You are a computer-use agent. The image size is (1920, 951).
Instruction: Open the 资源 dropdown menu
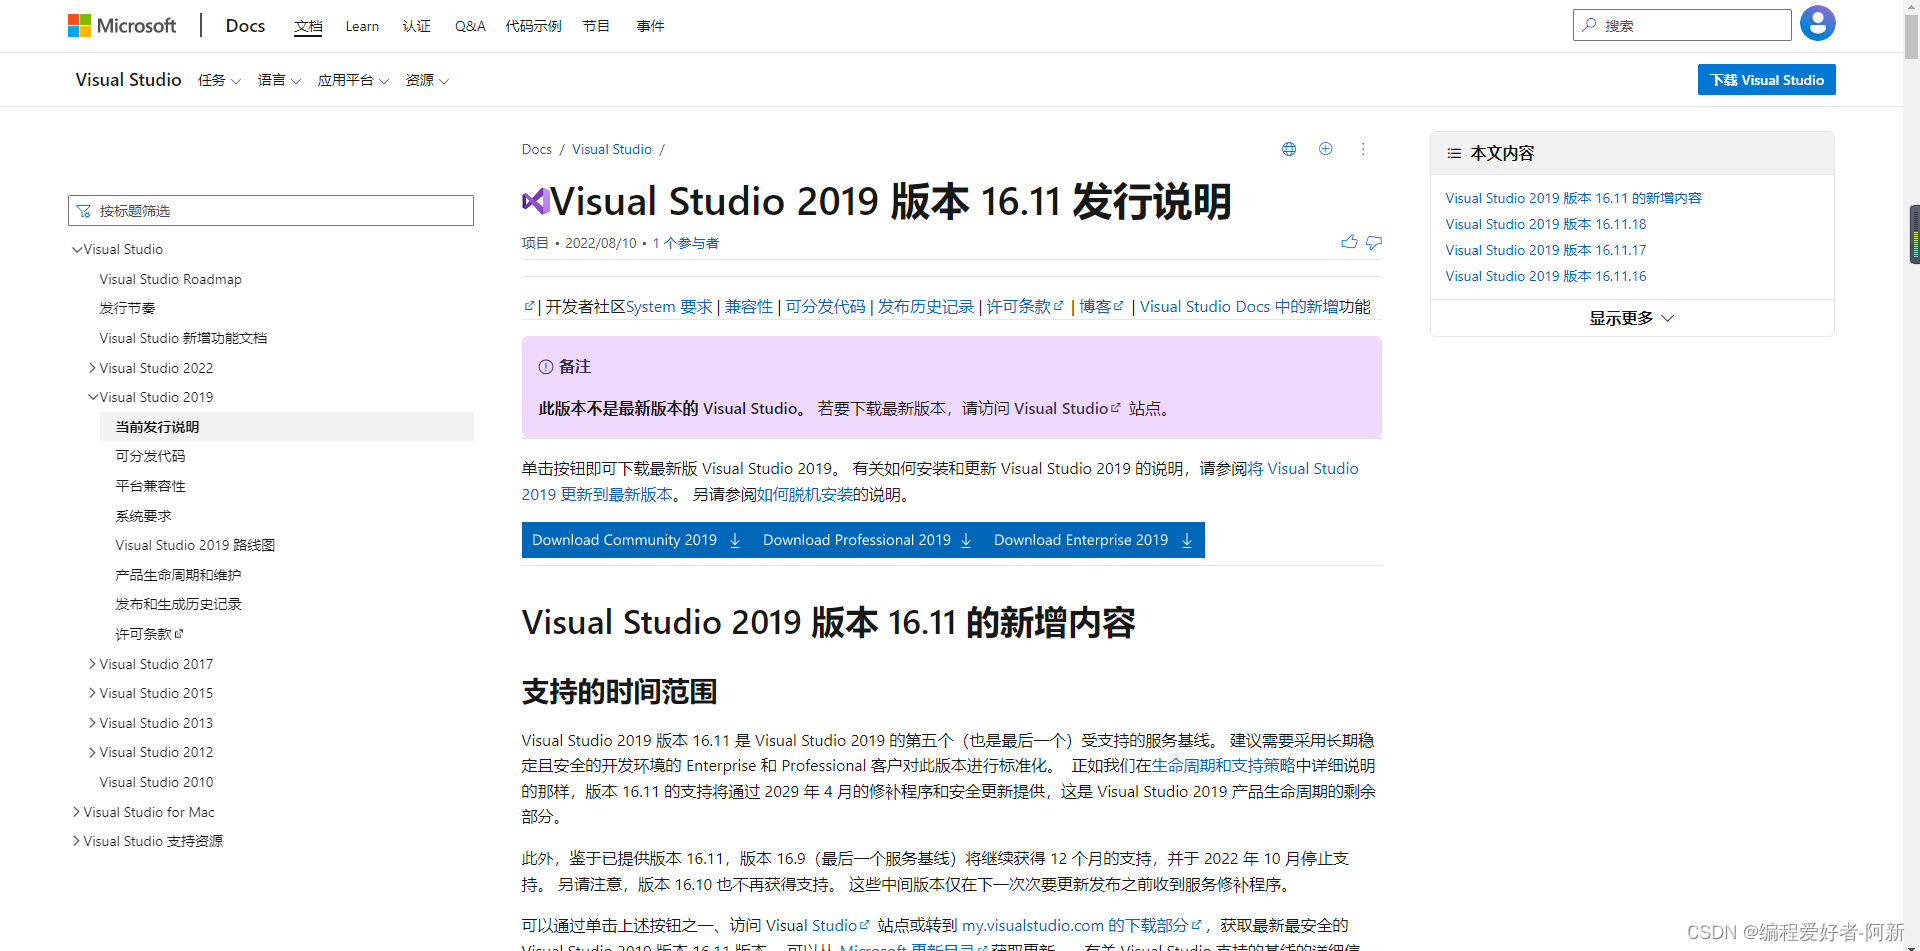(427, 80)
